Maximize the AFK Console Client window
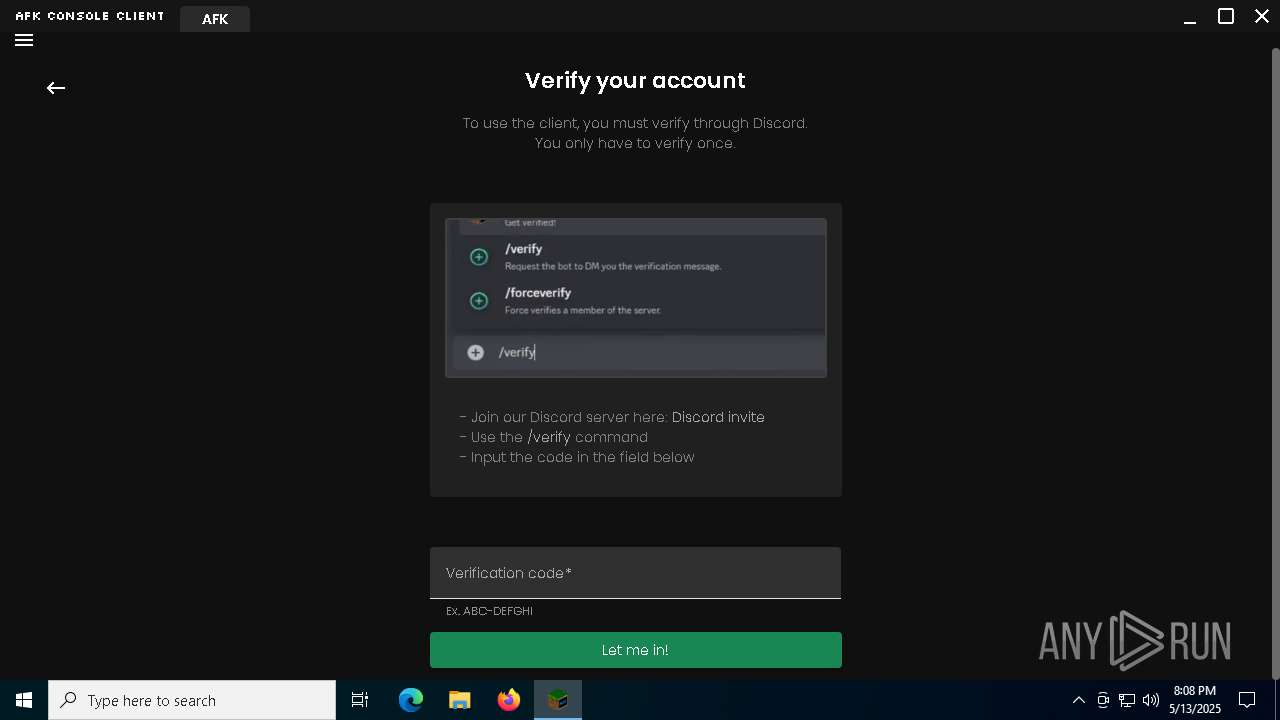Image resolution: width=1280 pixels, height=720 pixels. pyautogui.click(x=1226, y=16)
